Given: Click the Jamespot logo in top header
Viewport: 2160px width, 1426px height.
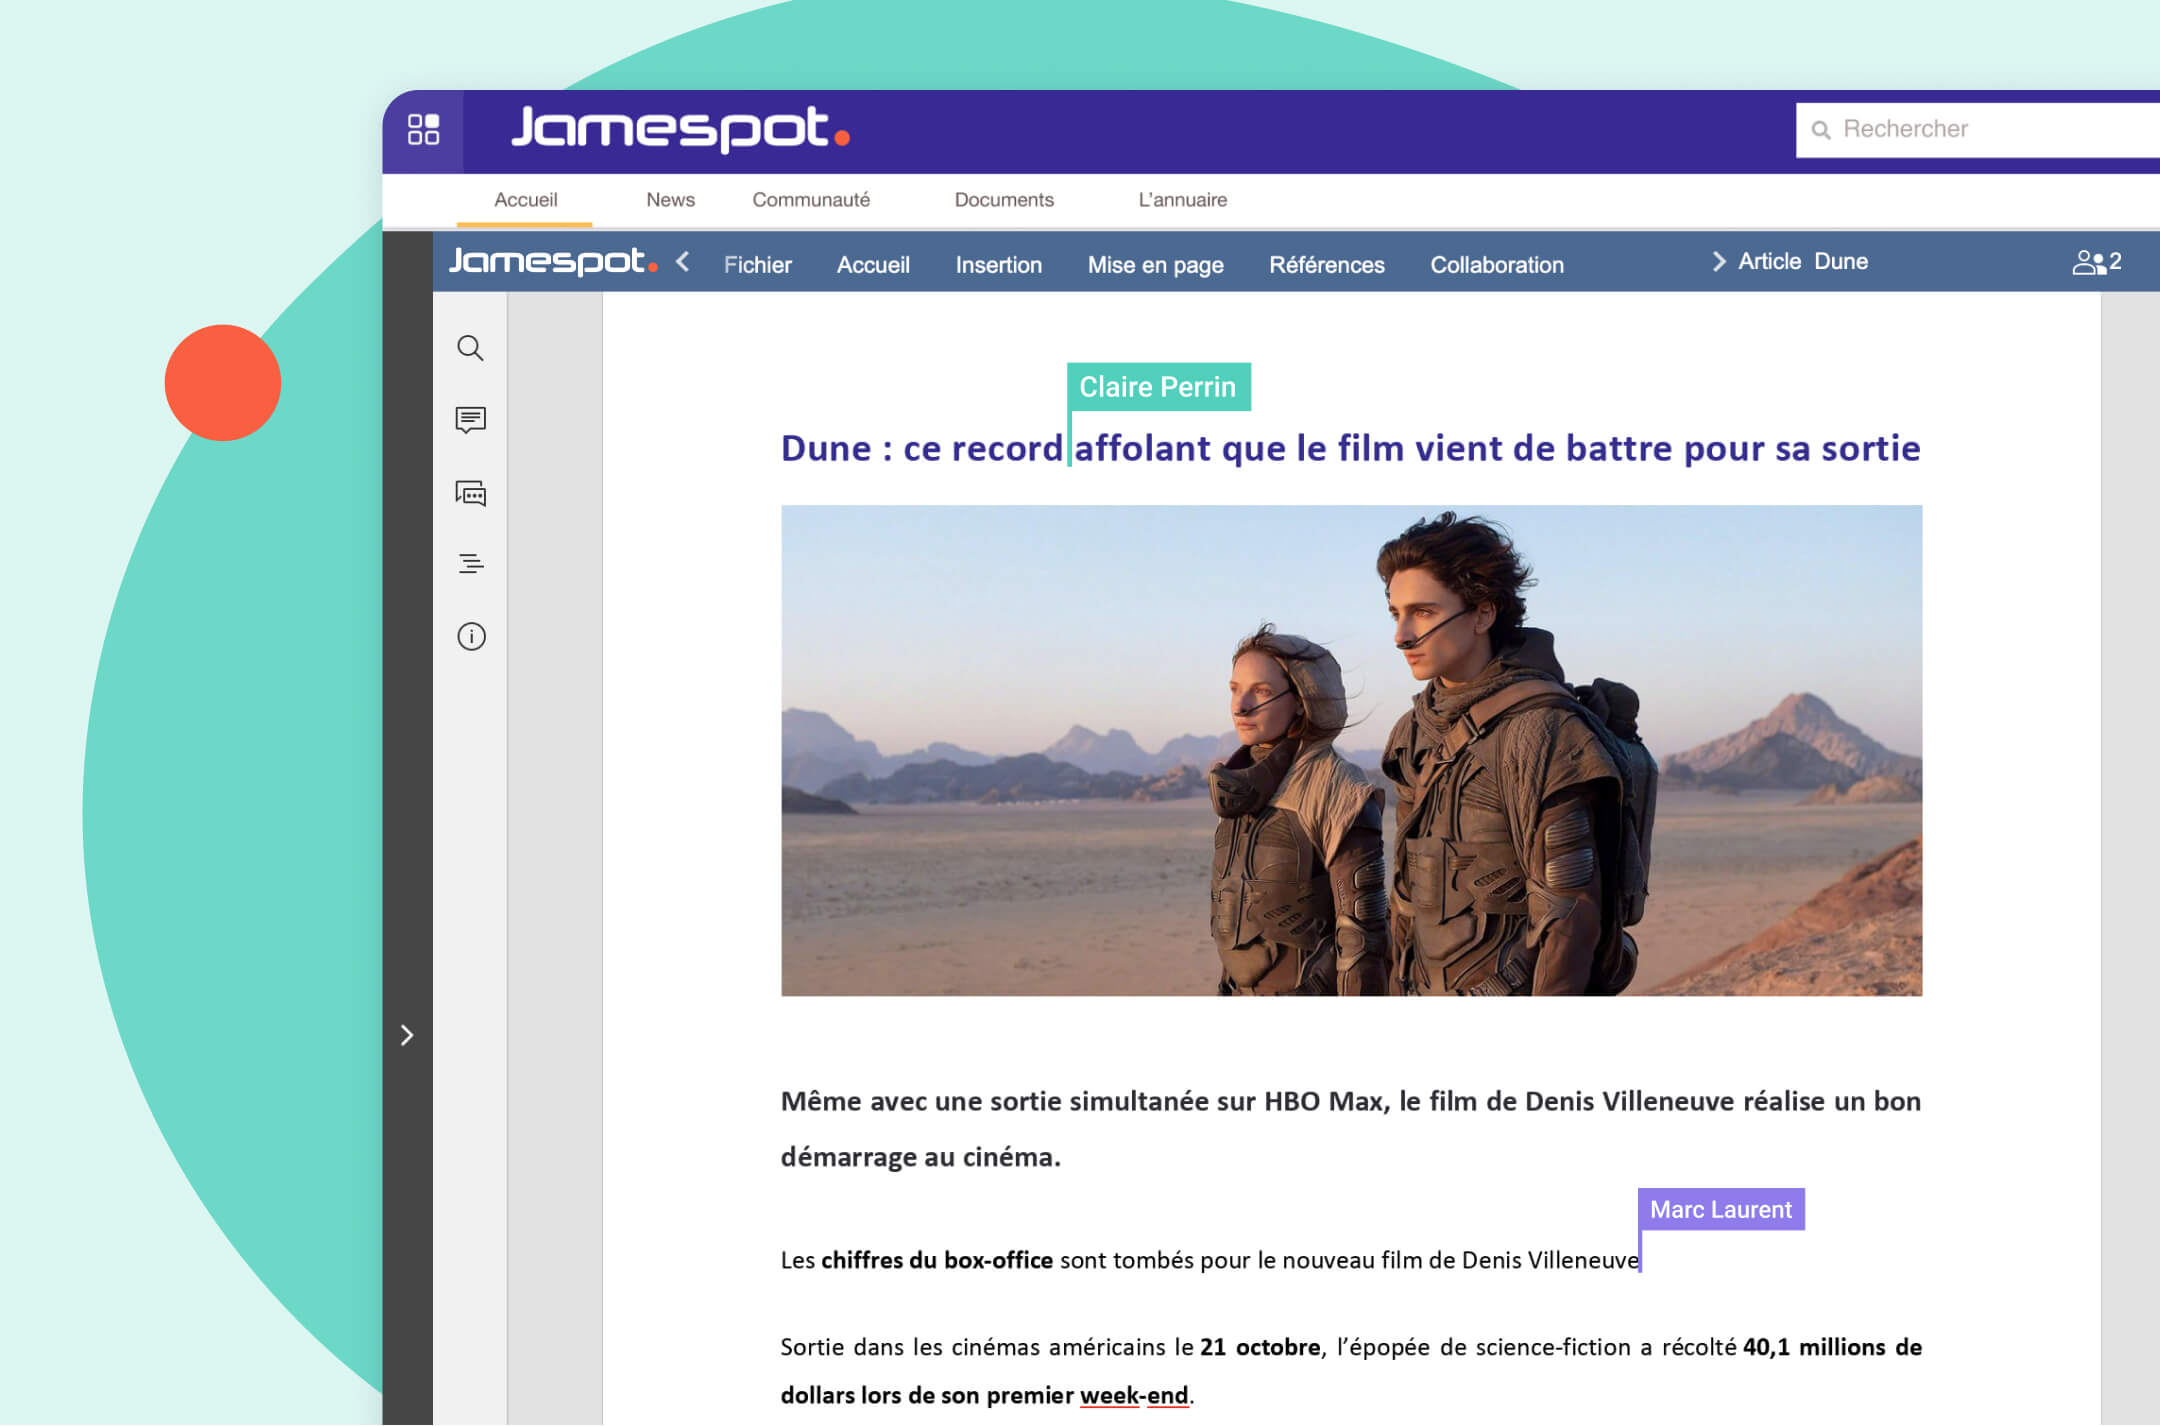Looking at the screenshot, I should pos(680,129).
